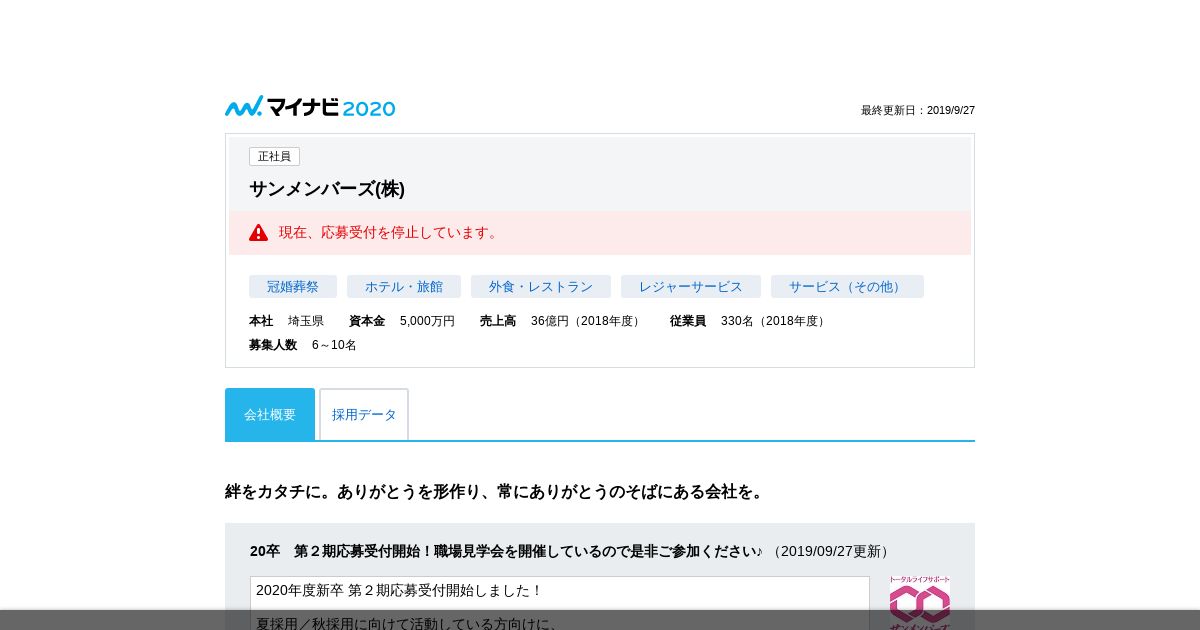Open the レジャーサービス industry tag
1200x630 pixels.
[691, 287]
